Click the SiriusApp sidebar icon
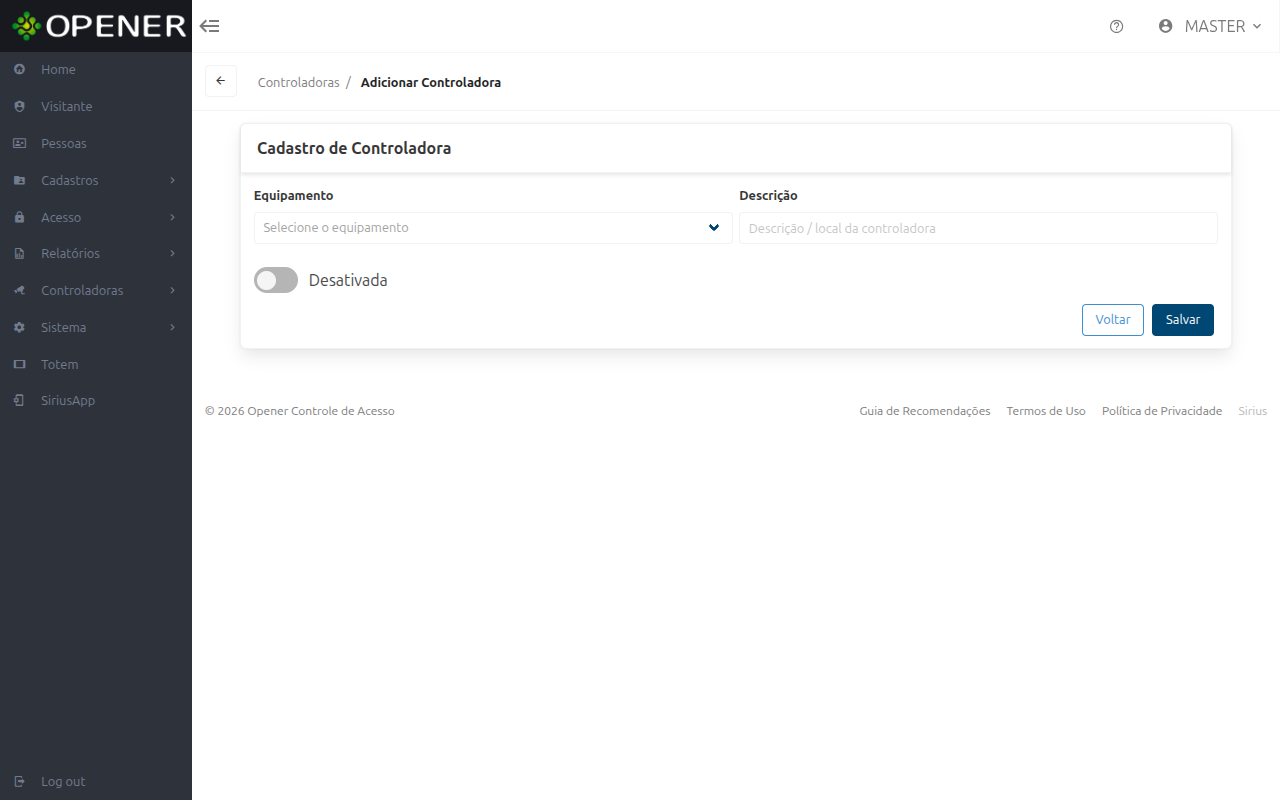 tap(19, 400)
